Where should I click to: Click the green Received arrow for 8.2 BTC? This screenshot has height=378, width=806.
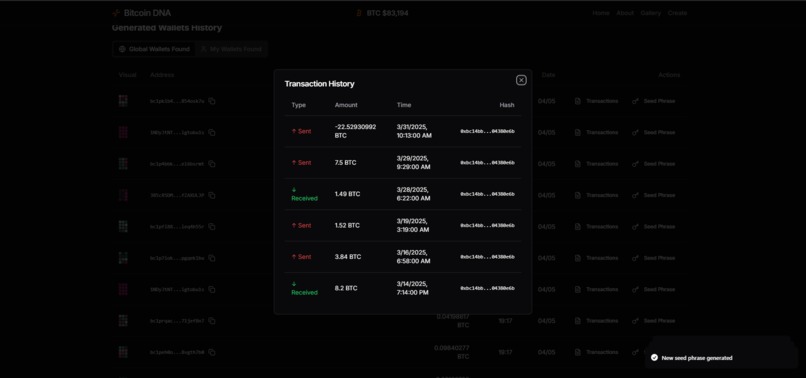tap(294, 284)
